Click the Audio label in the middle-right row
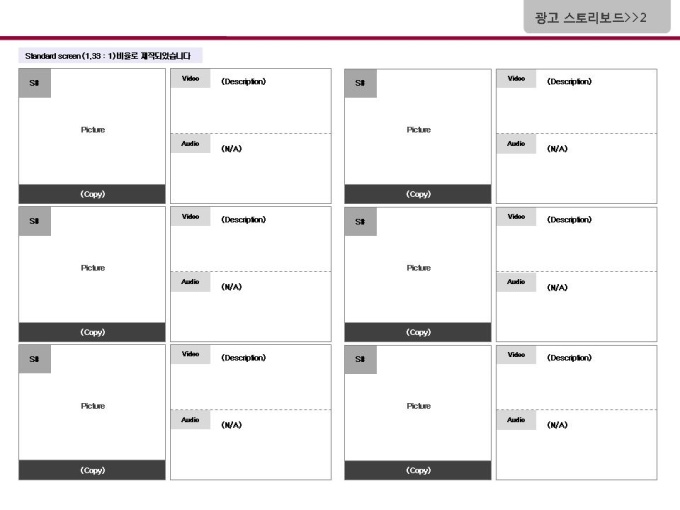The image size is (680, 510). click(x=516, y=282)
